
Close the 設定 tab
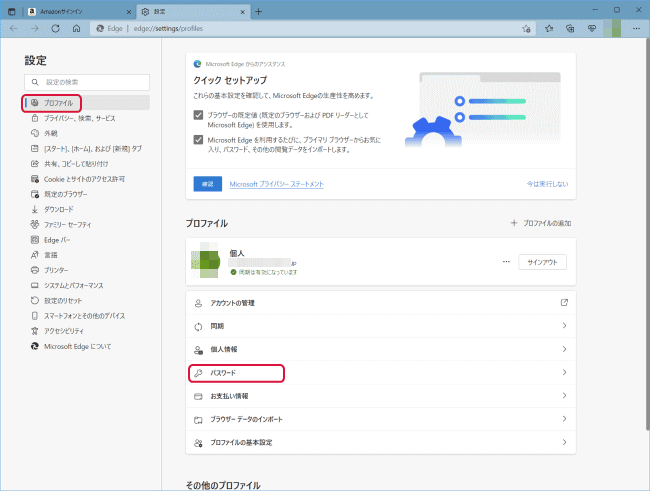[243, 12]
